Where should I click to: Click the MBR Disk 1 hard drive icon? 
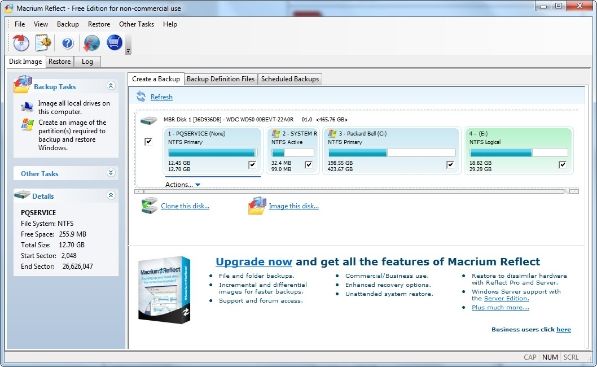coord(148,121)
